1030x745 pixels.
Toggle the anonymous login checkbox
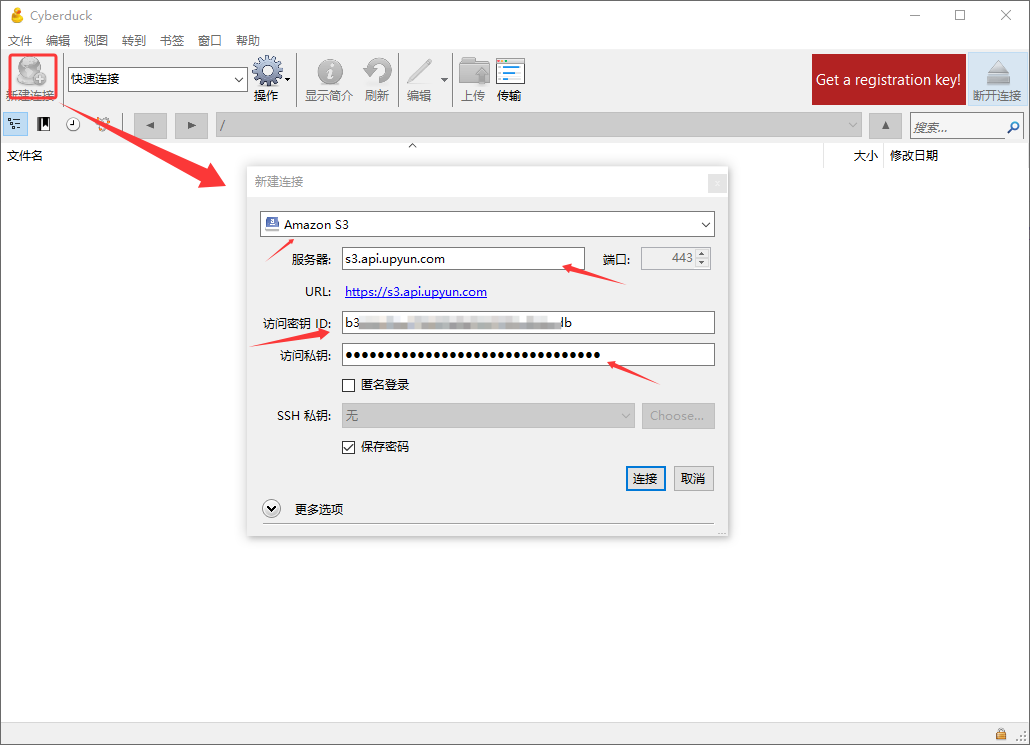pos(349,385)
